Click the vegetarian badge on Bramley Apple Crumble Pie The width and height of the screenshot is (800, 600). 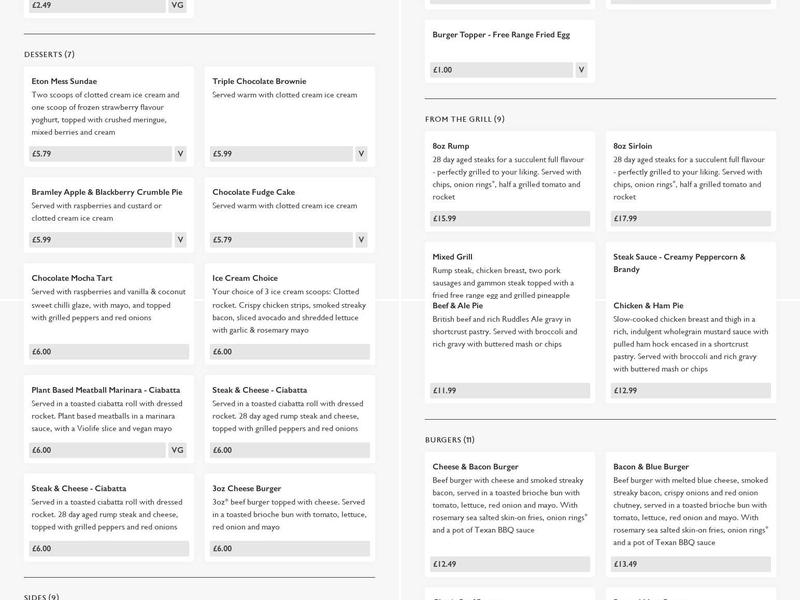181,240
